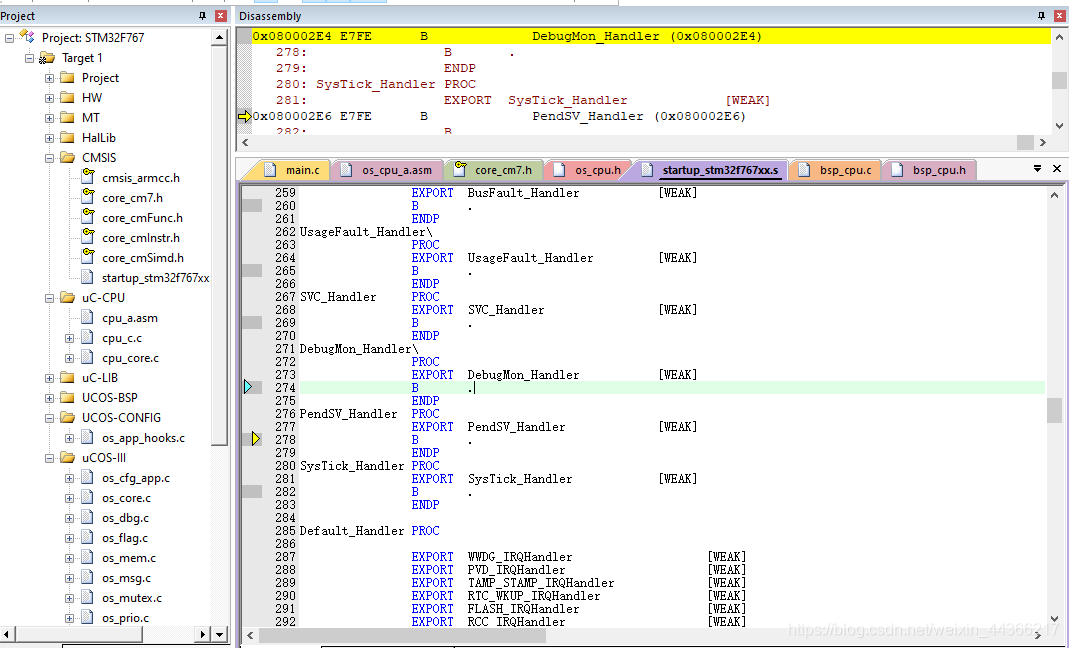Click the cyan cursor marker at line 274
Screen dimensions: 1069x648
point(248,387)
